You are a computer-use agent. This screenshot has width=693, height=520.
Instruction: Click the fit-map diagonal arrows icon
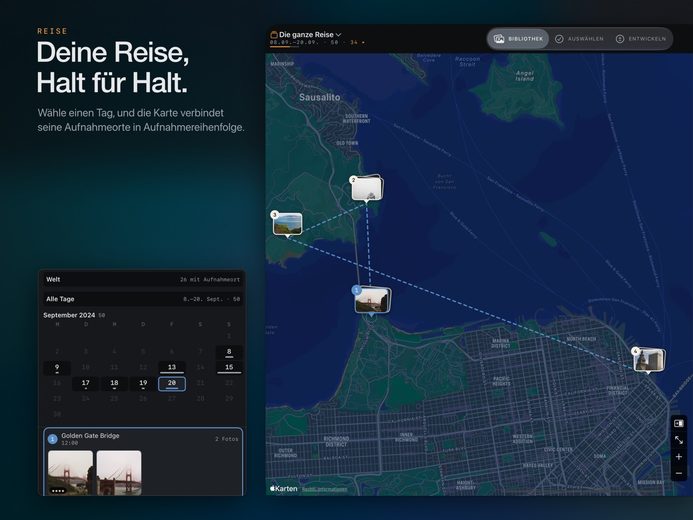[x=679, y=440]
